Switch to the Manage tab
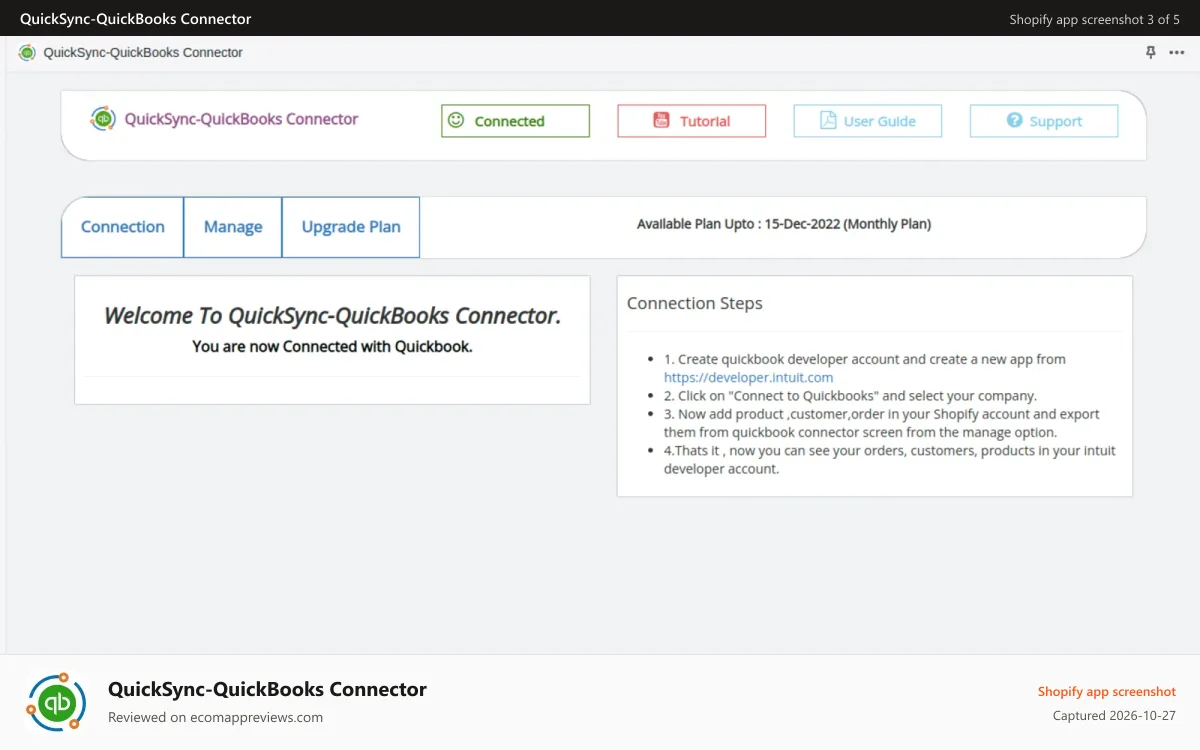This screenshot has width=1200, height=750. (x=233, y=227)
